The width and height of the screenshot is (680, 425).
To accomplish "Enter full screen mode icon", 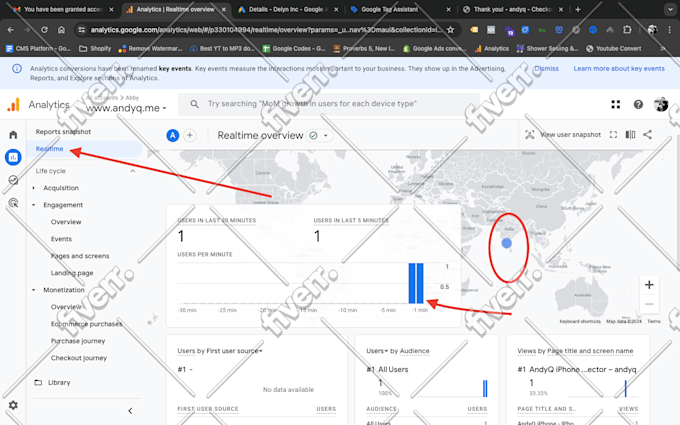I will pos(613,135).
